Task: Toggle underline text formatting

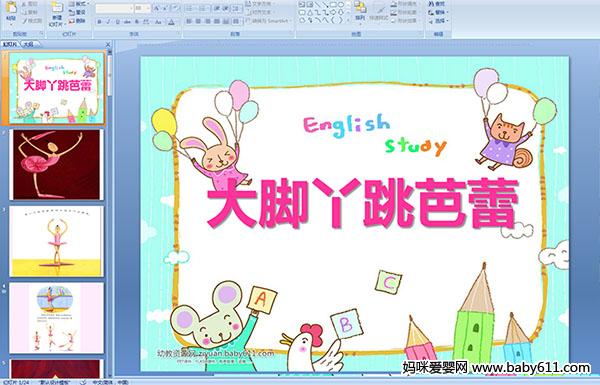Action: pyautogui.click(x=117, y=22)
